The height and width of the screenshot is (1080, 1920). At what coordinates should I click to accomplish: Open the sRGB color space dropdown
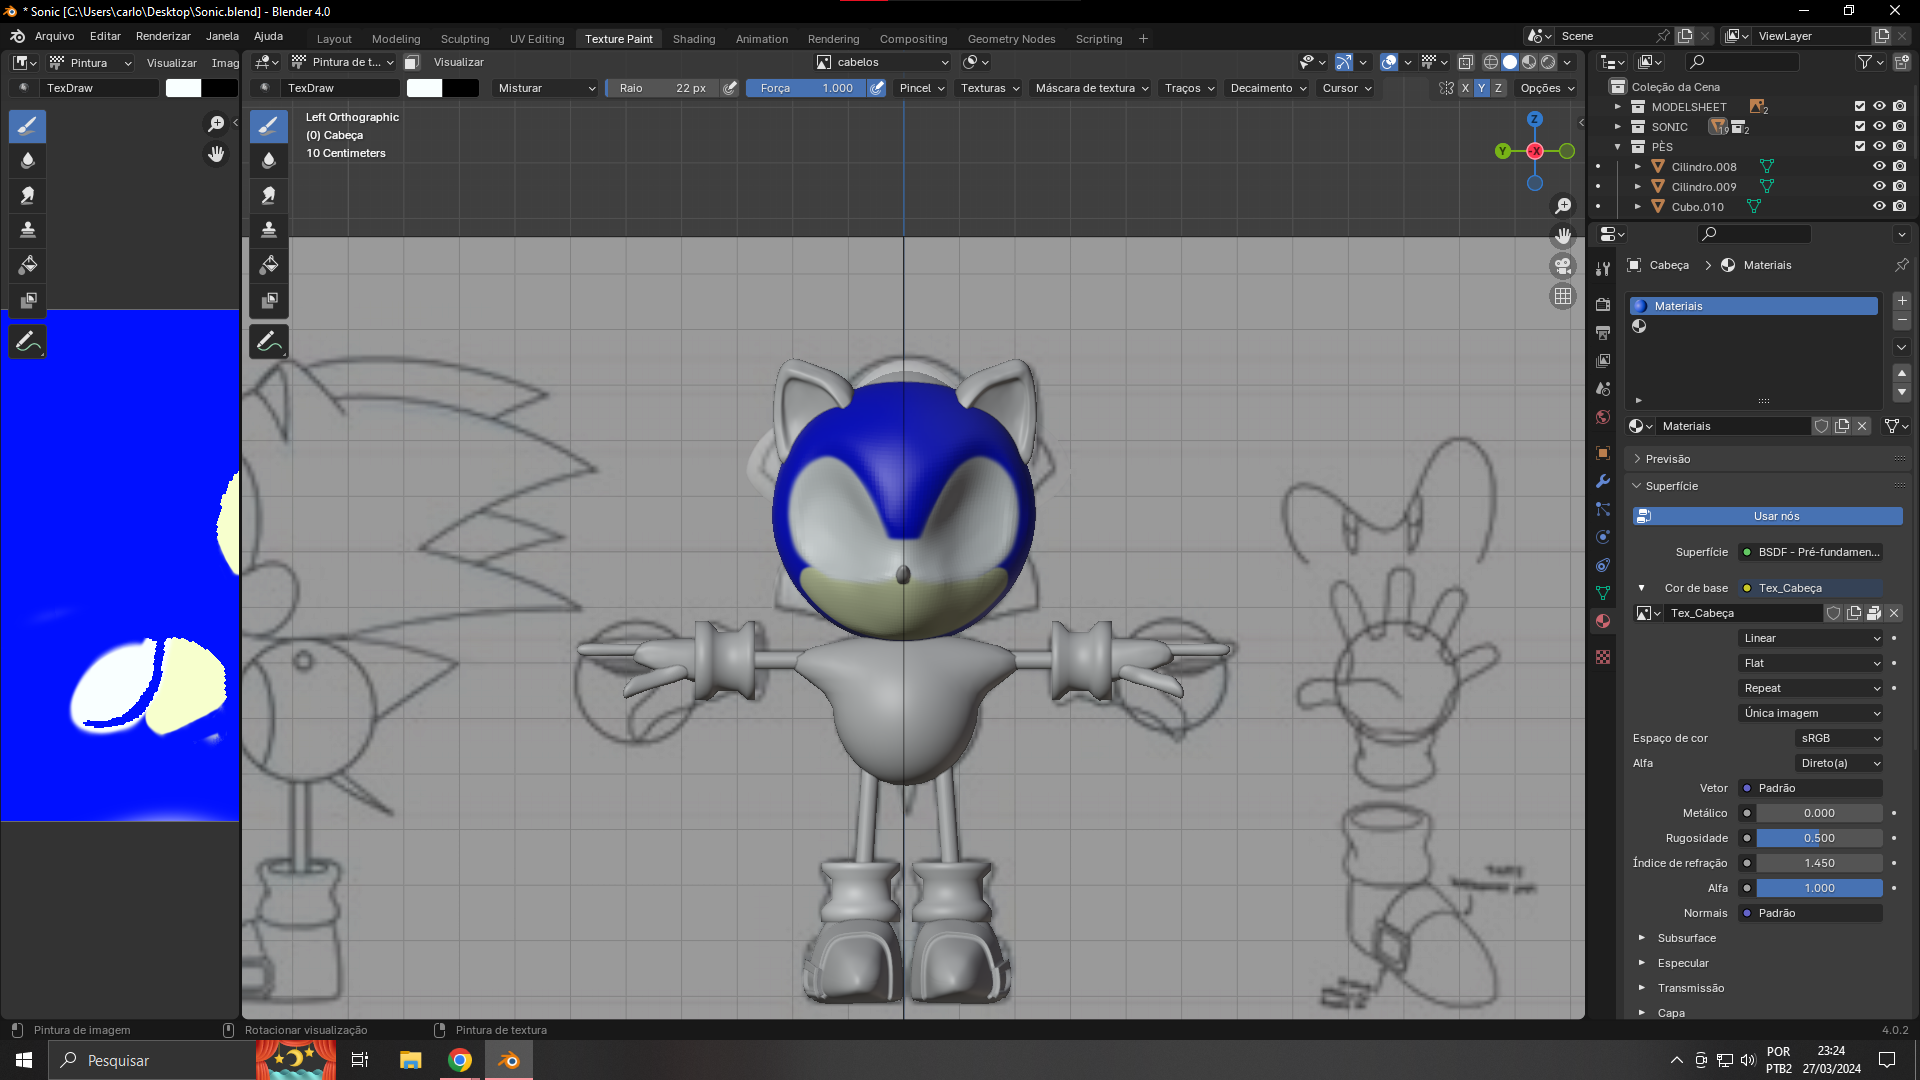click(x=1839, y=738)
